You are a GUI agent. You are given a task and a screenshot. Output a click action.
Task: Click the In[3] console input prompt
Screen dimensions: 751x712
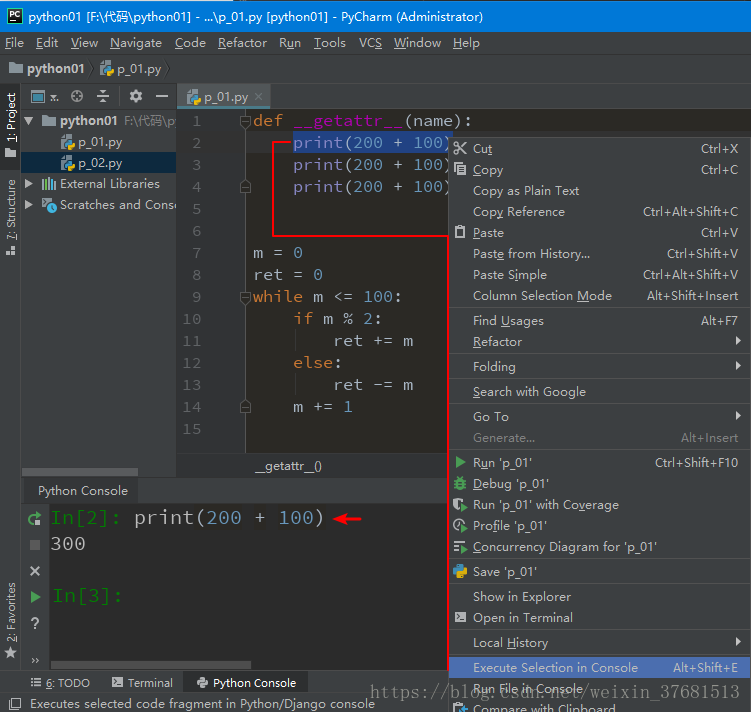(x=87, y=596)
